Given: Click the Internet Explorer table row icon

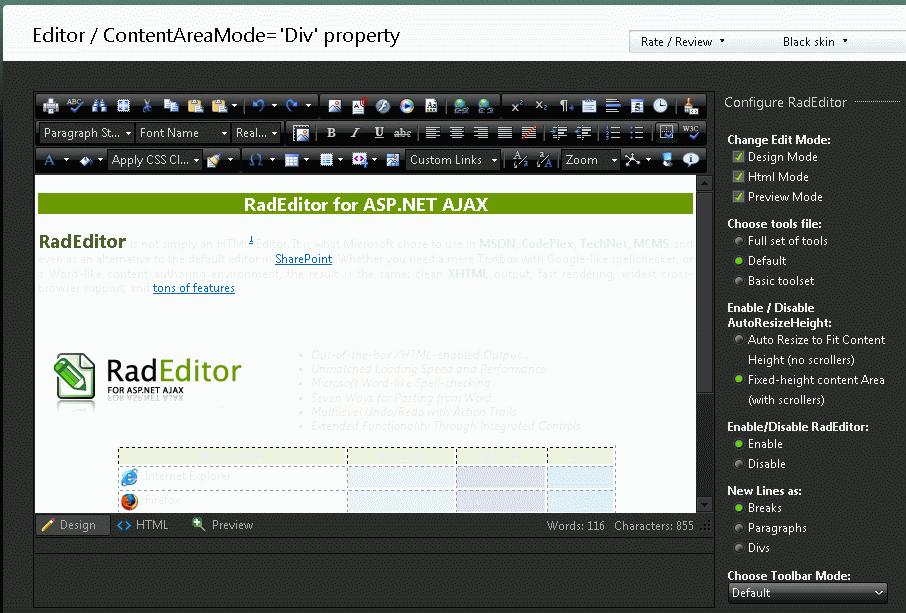Looking at the screenshot, I should tap(129, 477).
